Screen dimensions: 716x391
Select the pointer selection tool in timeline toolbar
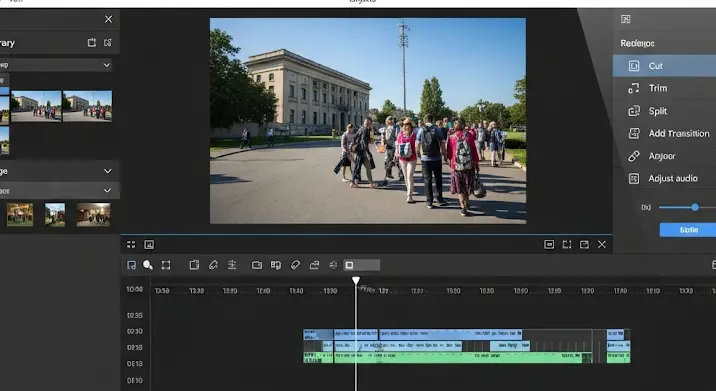[x=132, y=265]
